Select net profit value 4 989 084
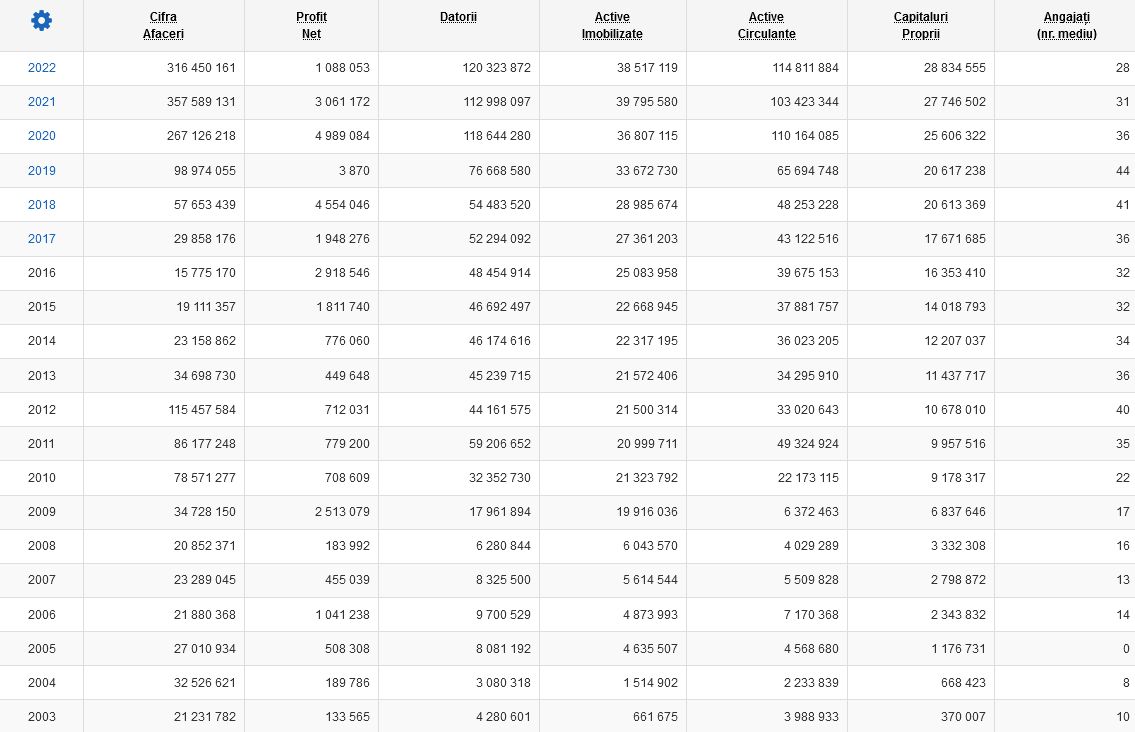This screenshot has width=1135, height=732. point(342,136)
